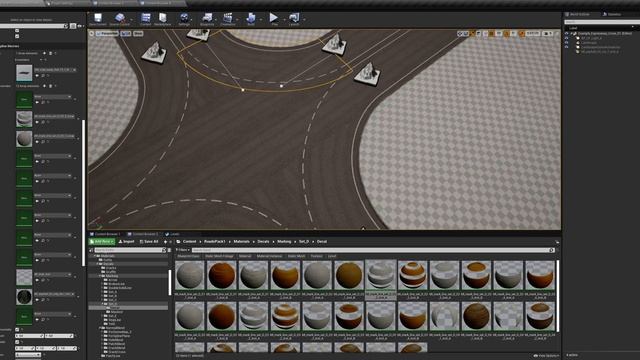The height and width of the screenshot is (360, 640).
Task: Open the Marketplace toolbar icon
Action: coord(162,19)
